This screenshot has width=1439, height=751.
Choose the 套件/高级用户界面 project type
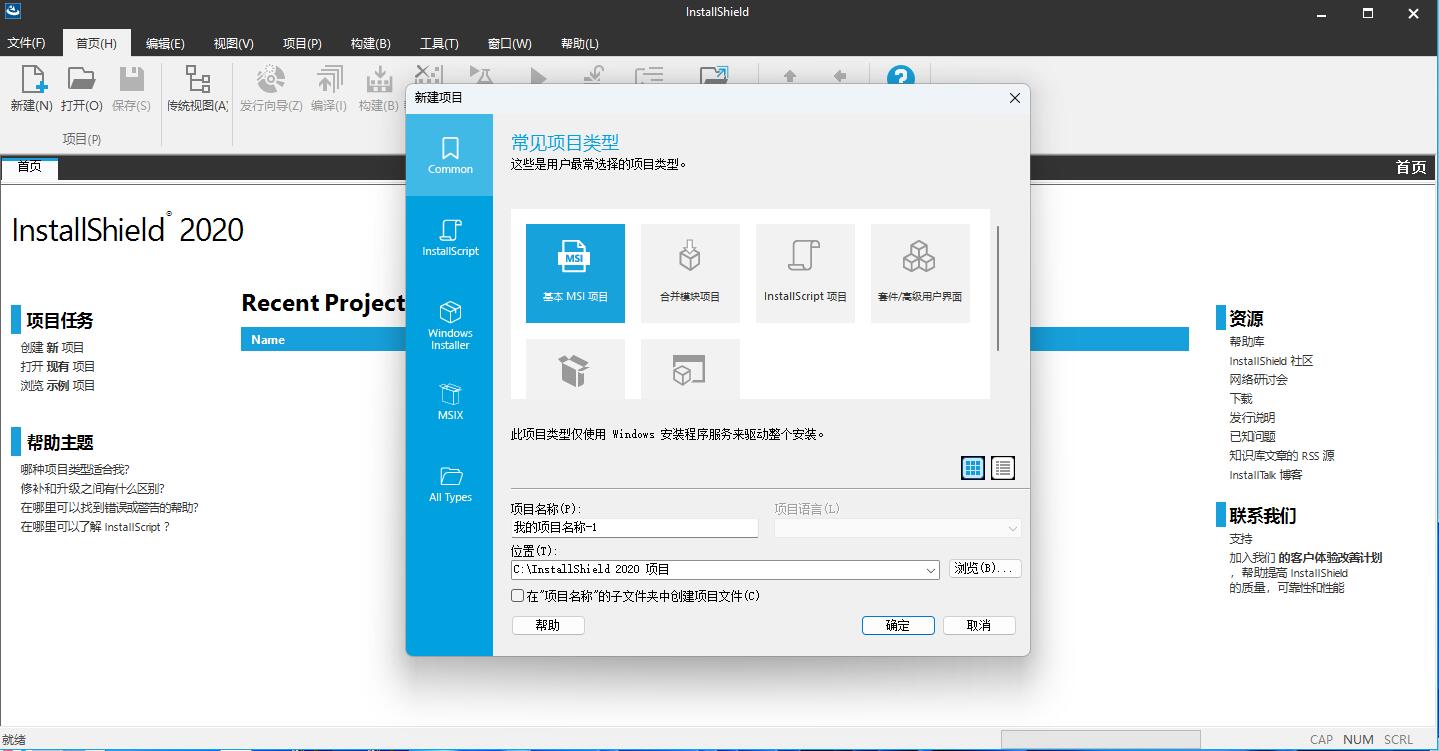(920, 273)
